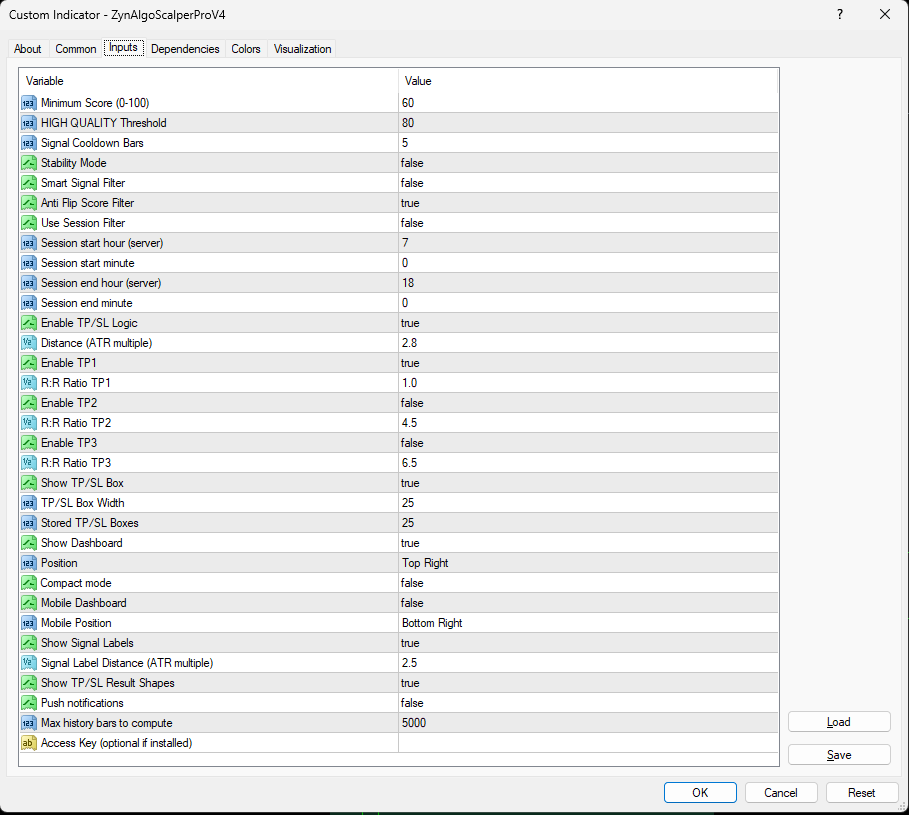
Task: Select the Colors tab
Action: pyautogui.click(x=246, y=49)
